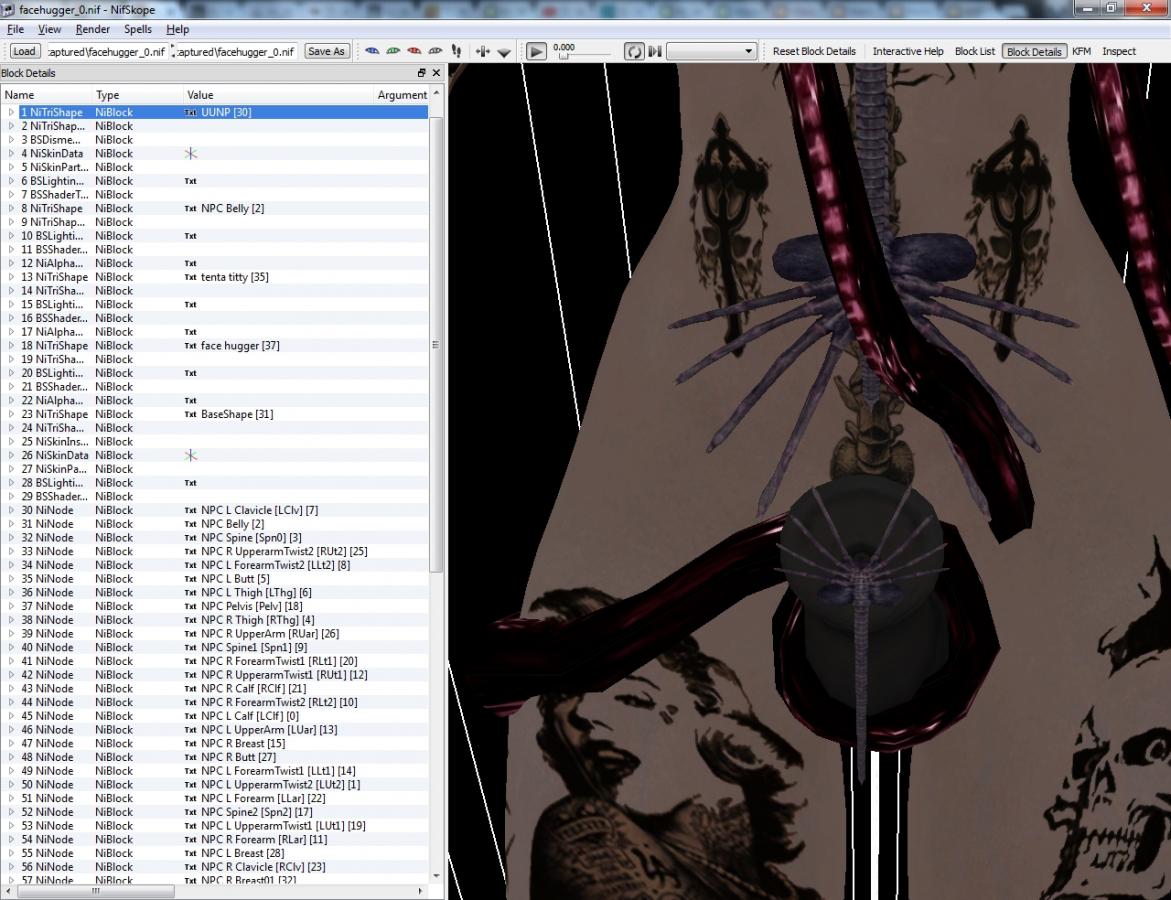The width and height of the screenshot is (1171, 900).
Task: Click the Txt icon in row 28 BSLighti
Action: click(190, 482)
